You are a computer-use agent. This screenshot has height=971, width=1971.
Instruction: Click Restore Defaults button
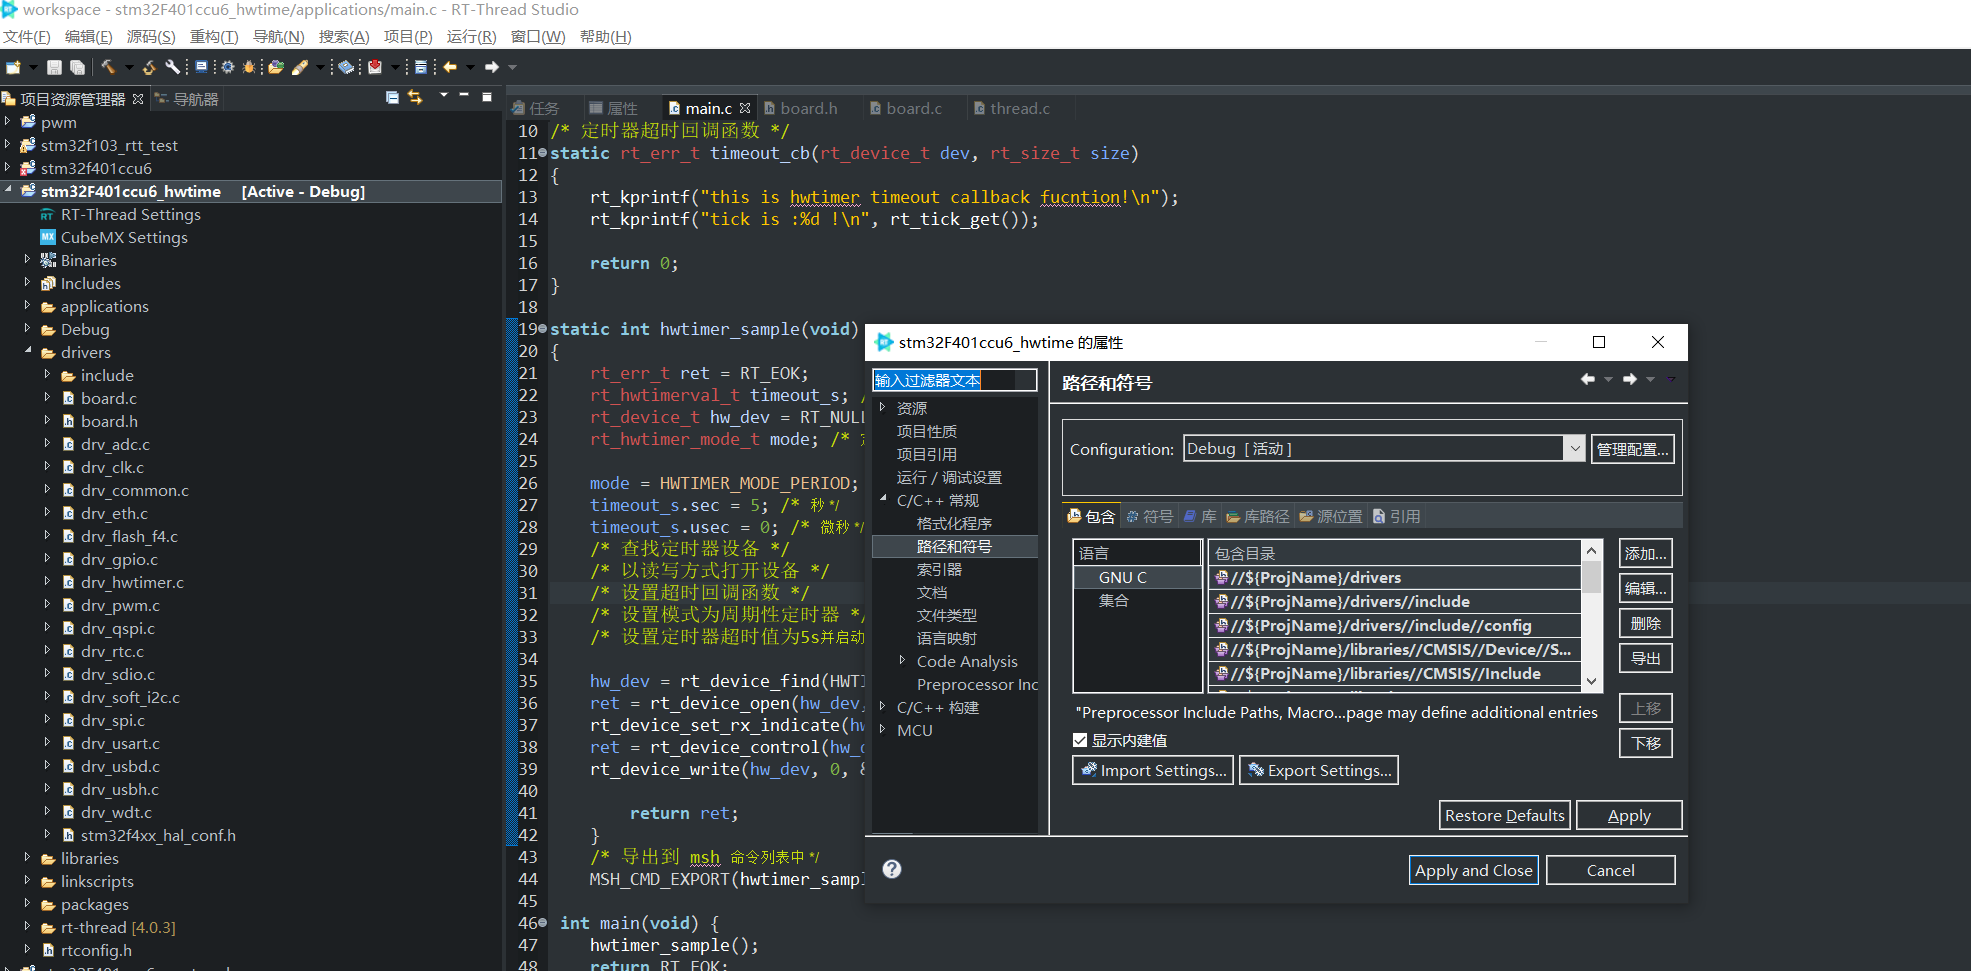point(1504,815)
